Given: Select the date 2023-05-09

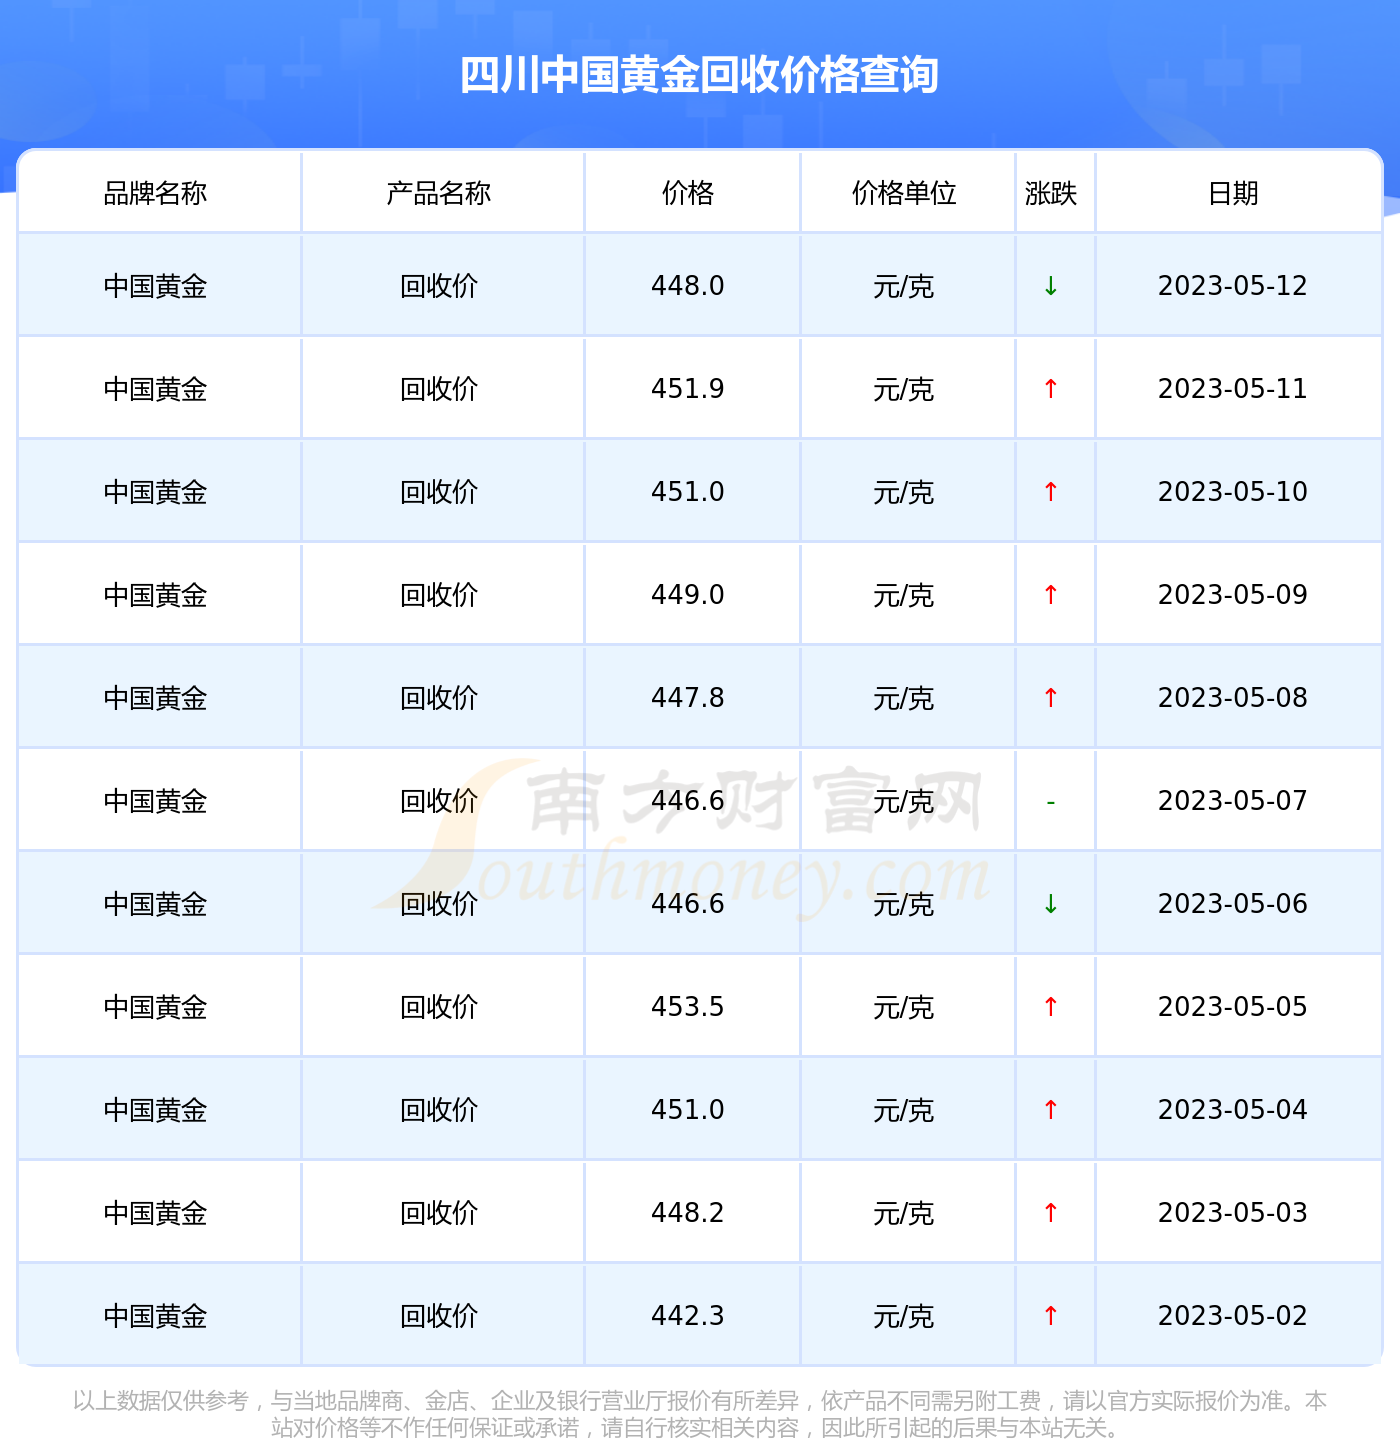Looking at the screenshot, I should tap(1233, 595).
